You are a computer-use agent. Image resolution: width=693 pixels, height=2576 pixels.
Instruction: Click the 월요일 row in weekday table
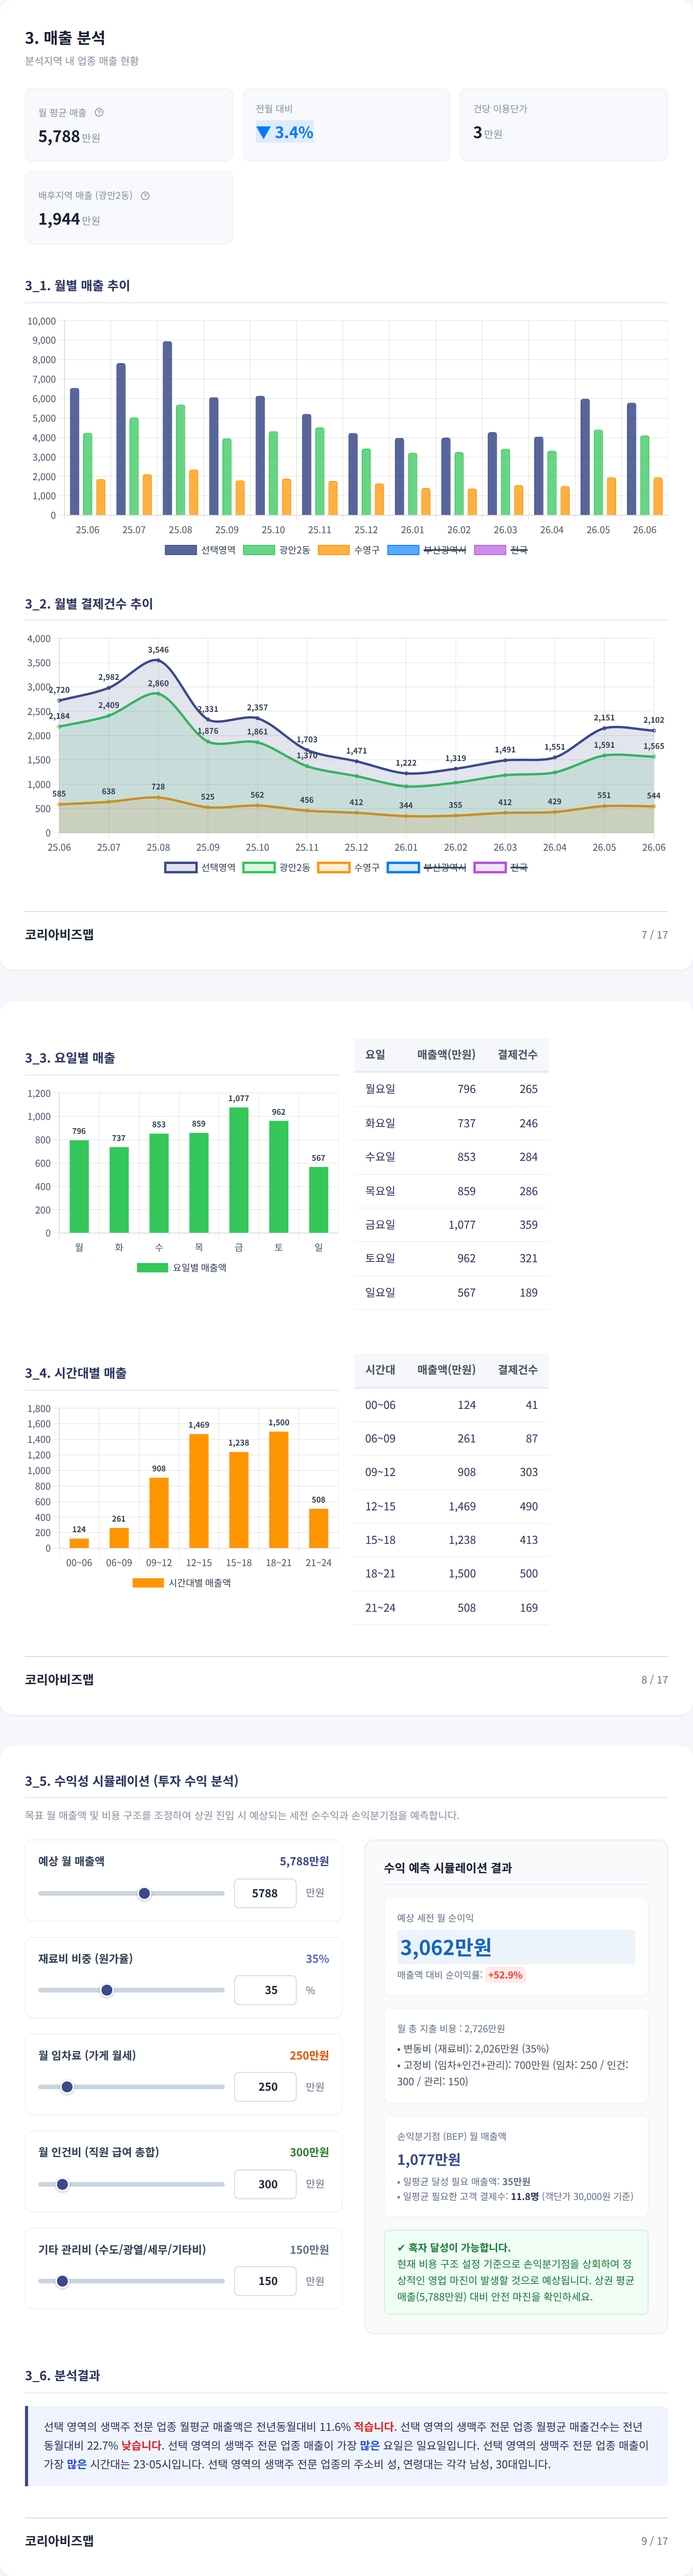point(451,1089)
